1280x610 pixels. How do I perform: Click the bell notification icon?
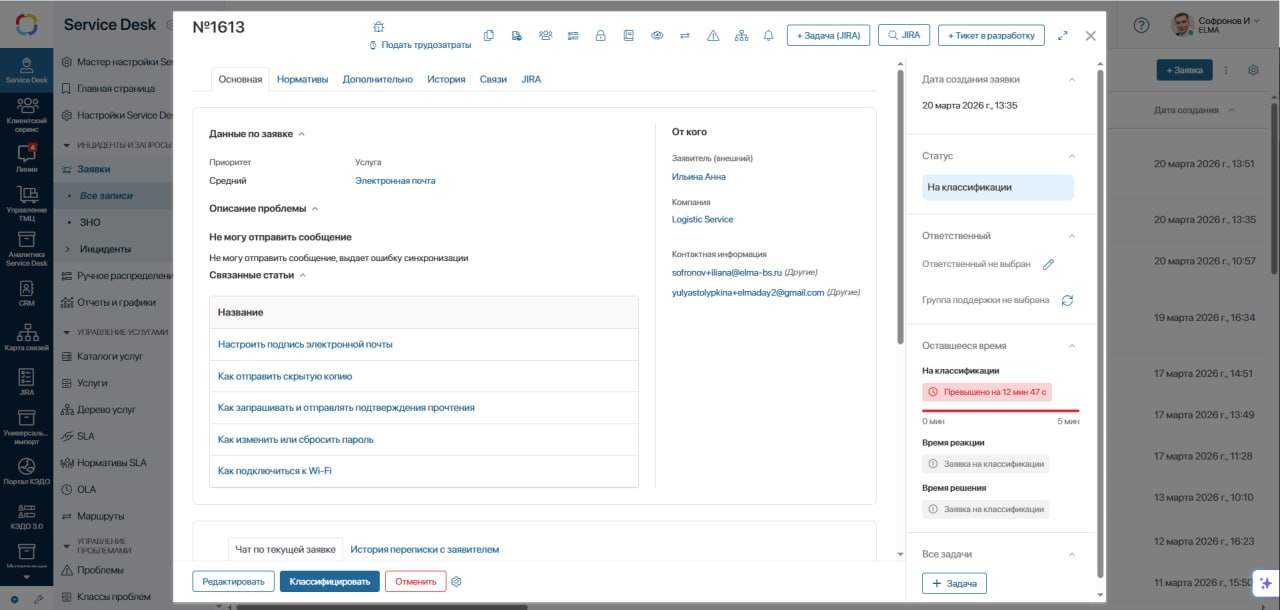[769, 35]
